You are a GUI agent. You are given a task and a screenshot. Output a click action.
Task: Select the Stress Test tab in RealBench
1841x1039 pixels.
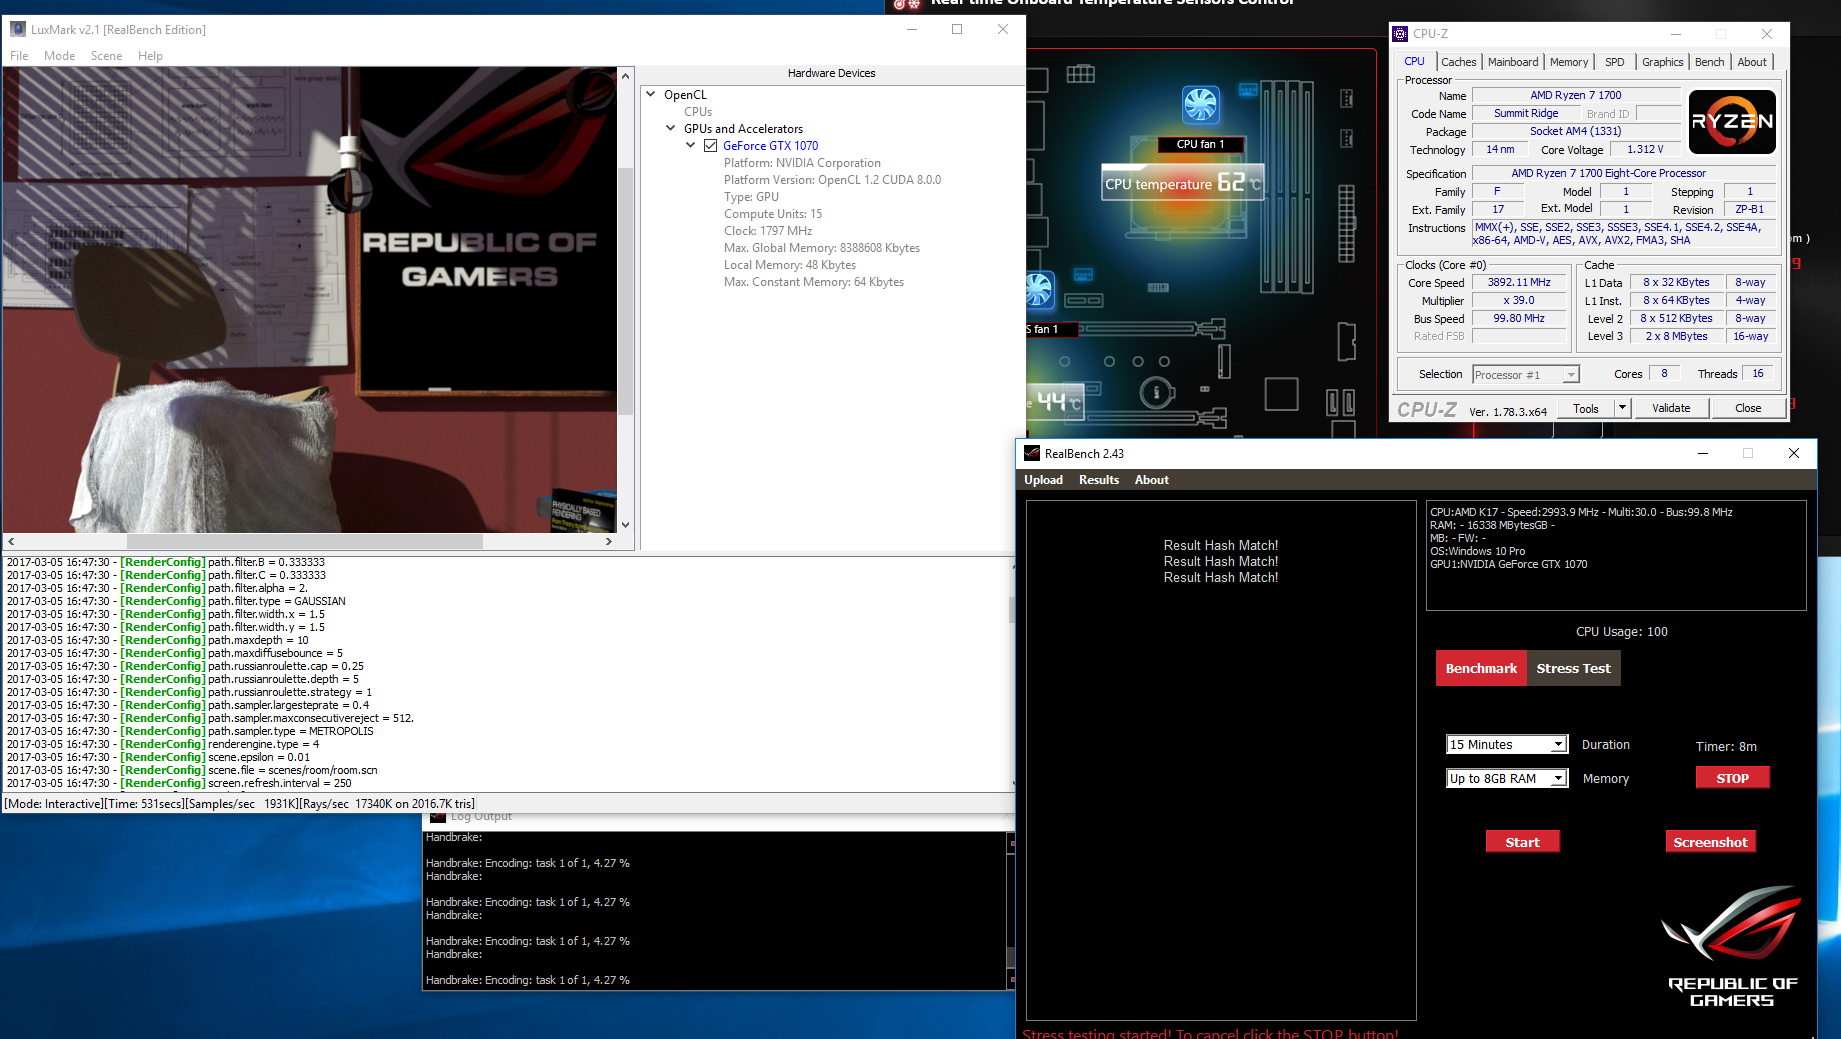point(1573,668)
